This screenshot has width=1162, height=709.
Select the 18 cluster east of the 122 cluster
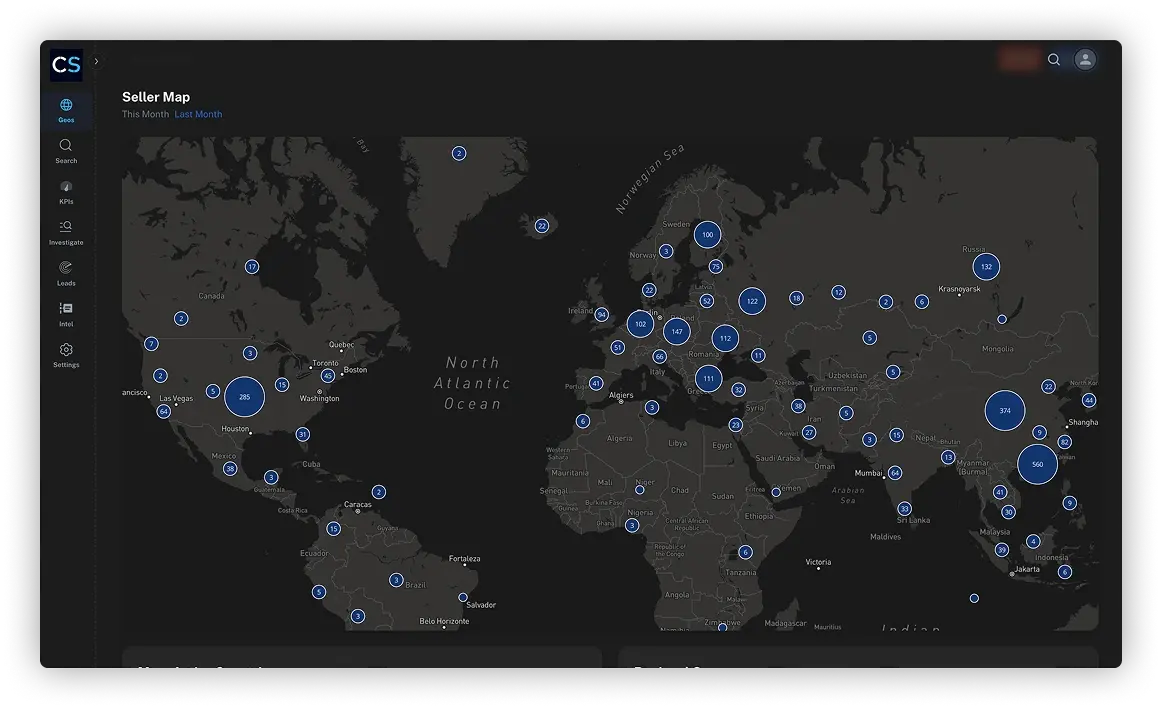tap(796, 299)
